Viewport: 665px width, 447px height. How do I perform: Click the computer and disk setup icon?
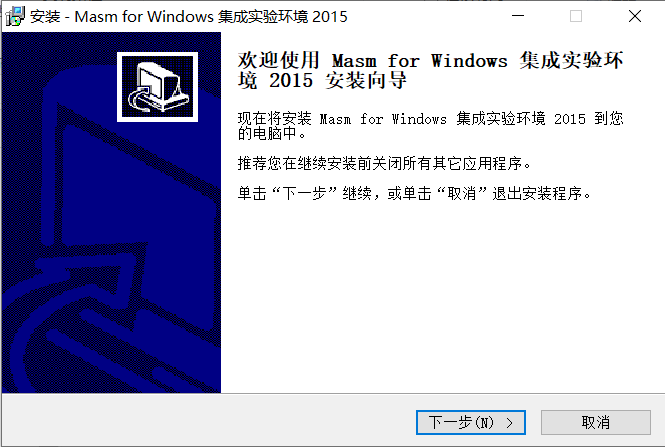point(157,87)
